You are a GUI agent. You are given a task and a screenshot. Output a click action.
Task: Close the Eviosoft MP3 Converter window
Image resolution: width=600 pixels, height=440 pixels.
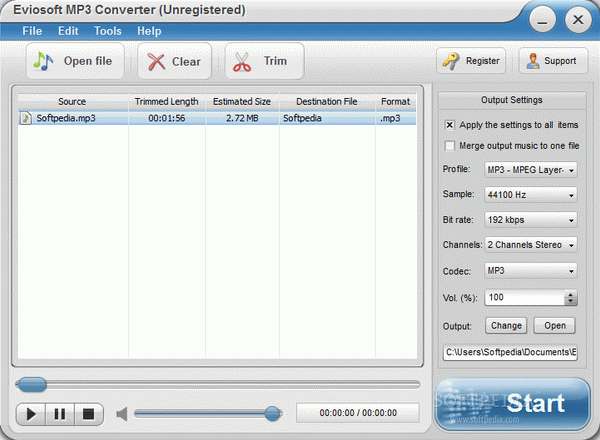tap(578, 20)
